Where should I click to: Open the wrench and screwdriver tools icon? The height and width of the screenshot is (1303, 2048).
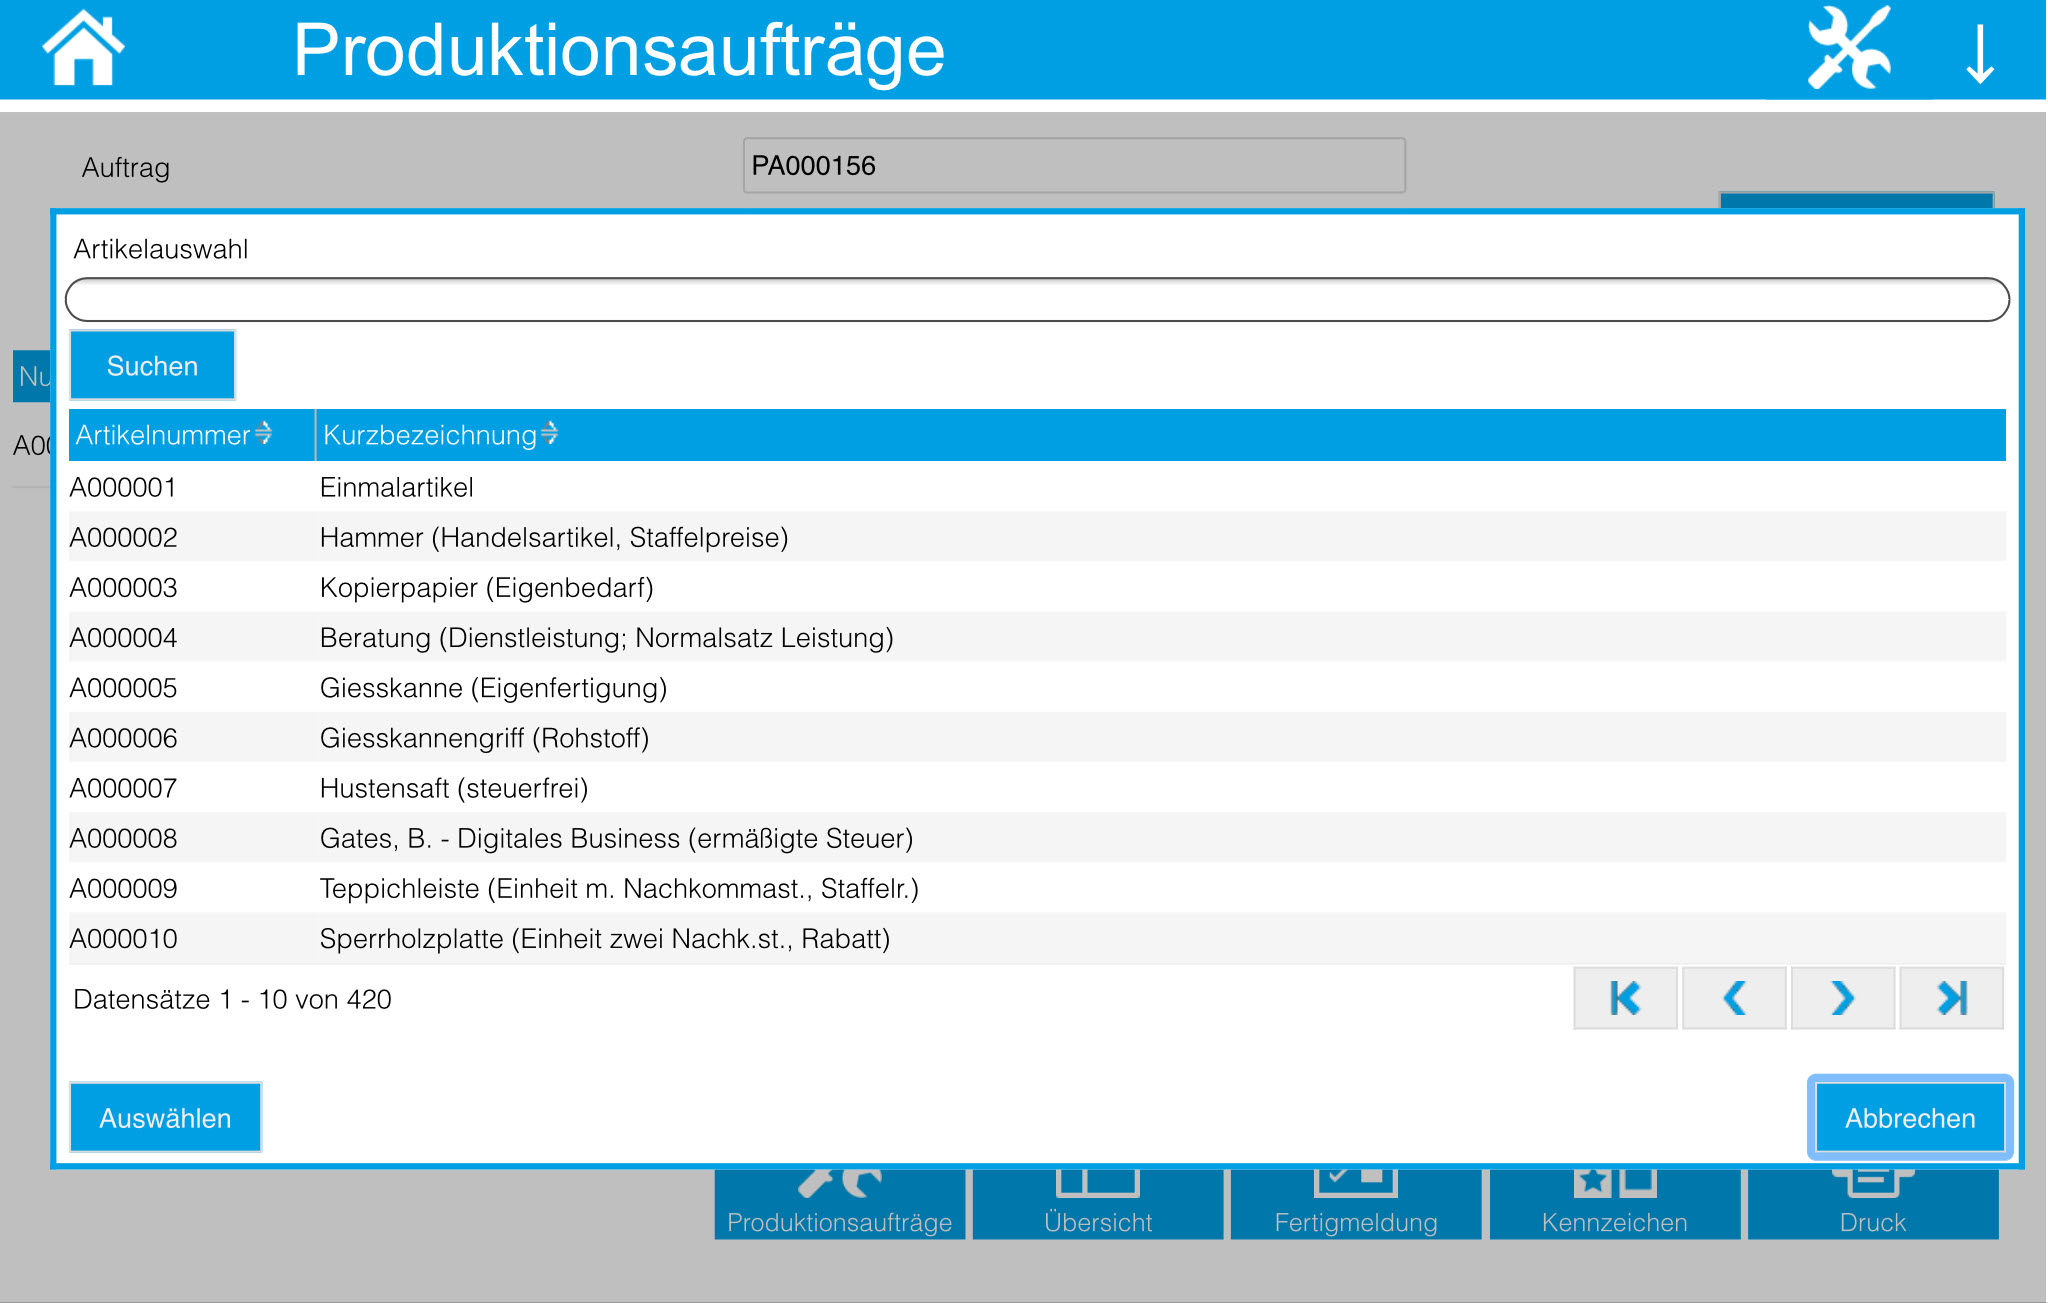pos(1848,48)
